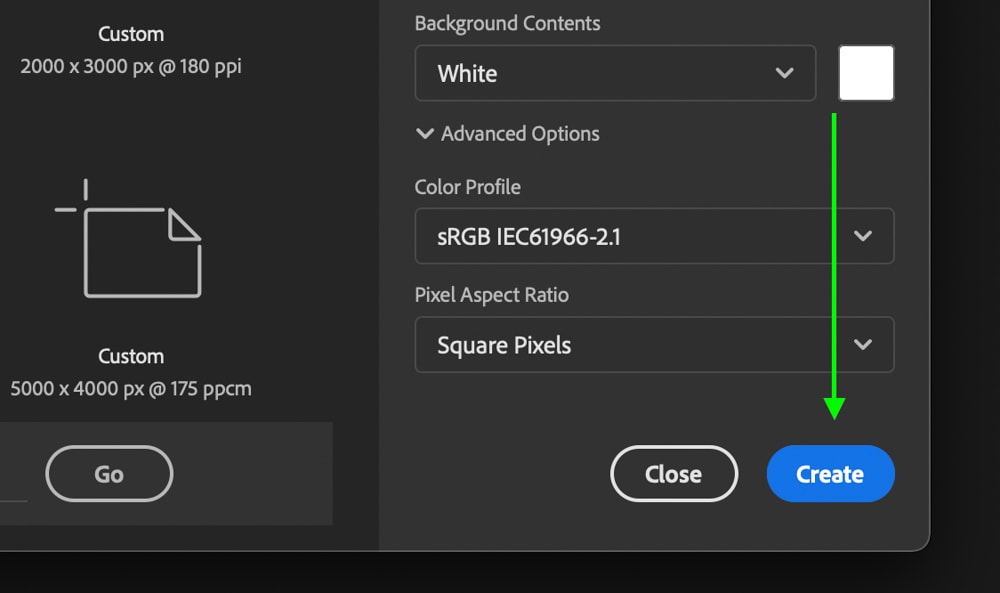Click the Background Contents heading label
This screenshot has width=1000, height=593.
point(508,24)
